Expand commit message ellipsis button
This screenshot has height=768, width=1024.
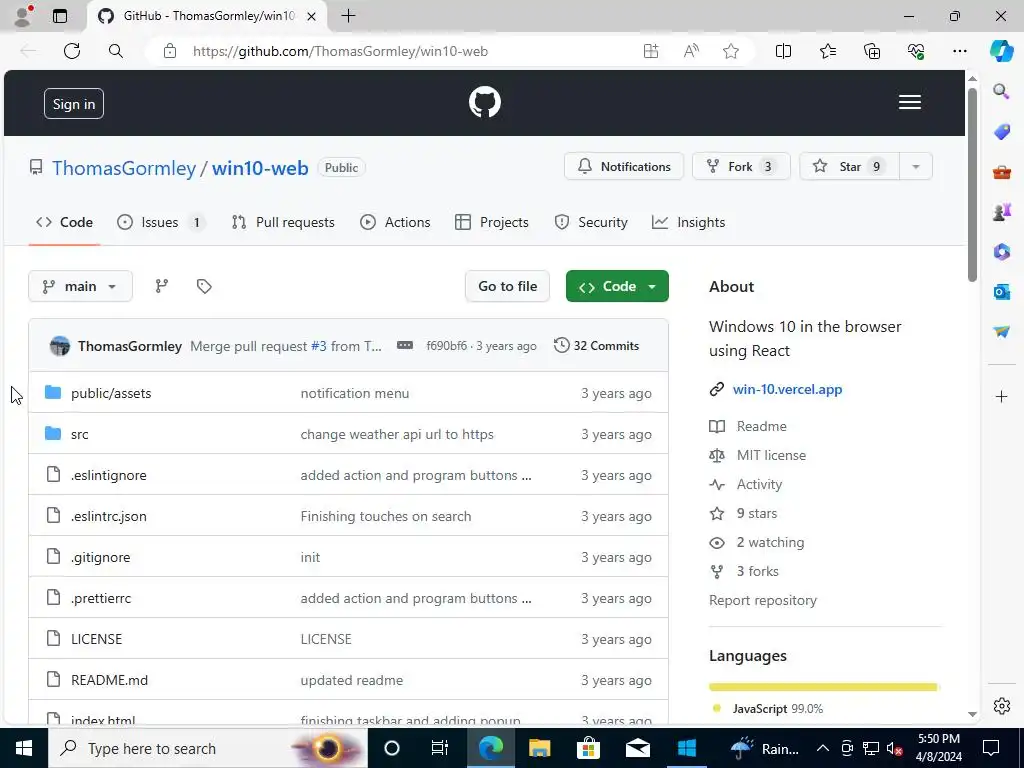[x=405, y=345]
